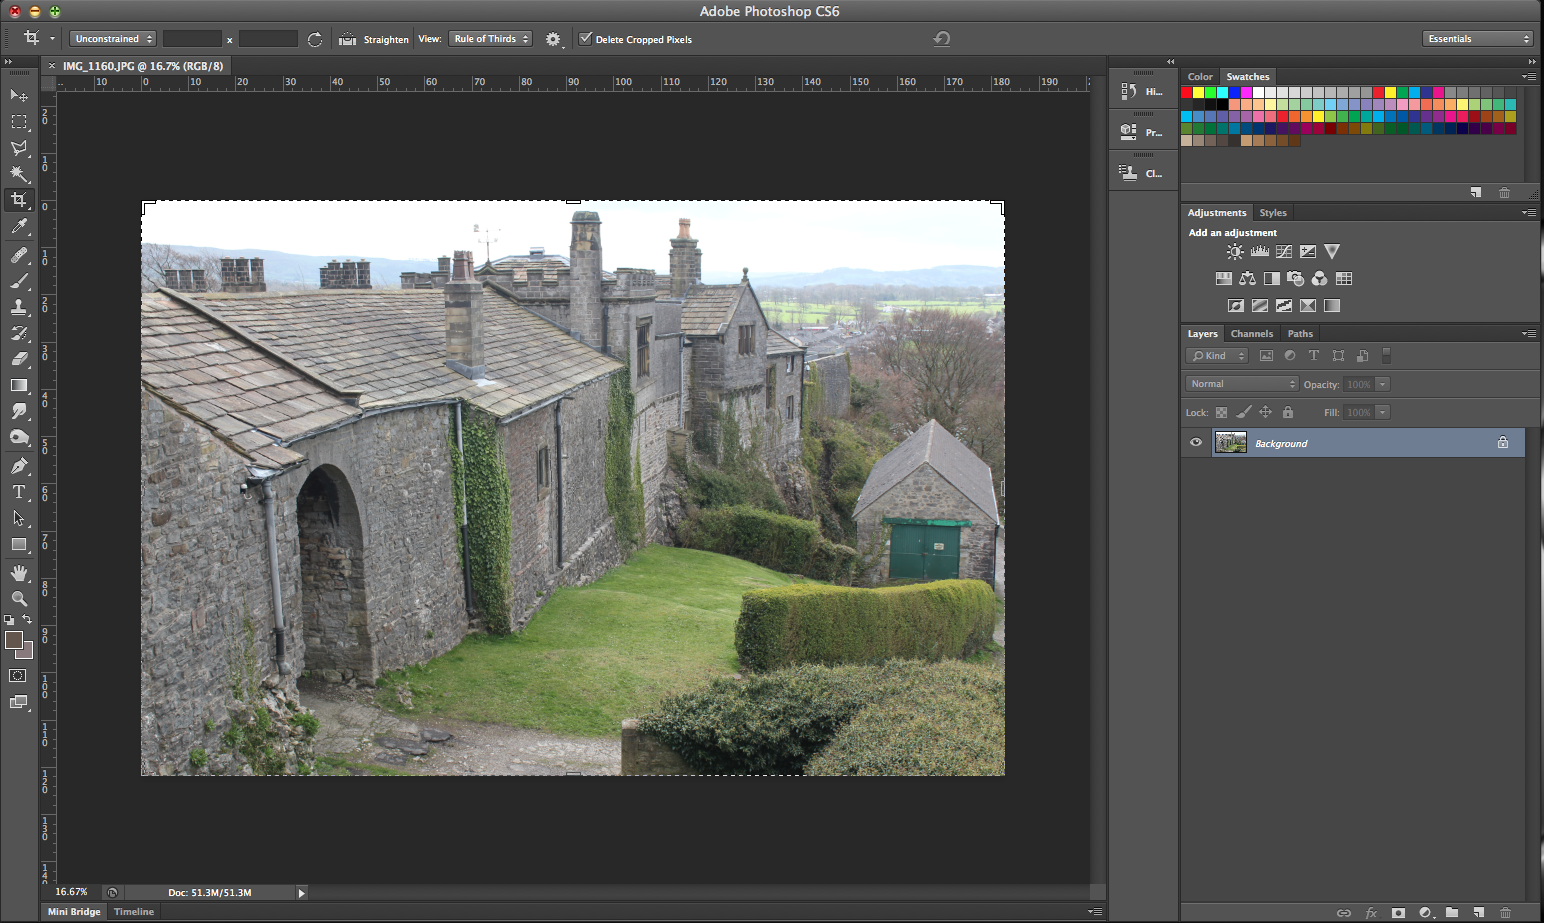Click the Background layer thumbnail
The height and width of the screenshot is (923, 1544).
click(1230, 443)
